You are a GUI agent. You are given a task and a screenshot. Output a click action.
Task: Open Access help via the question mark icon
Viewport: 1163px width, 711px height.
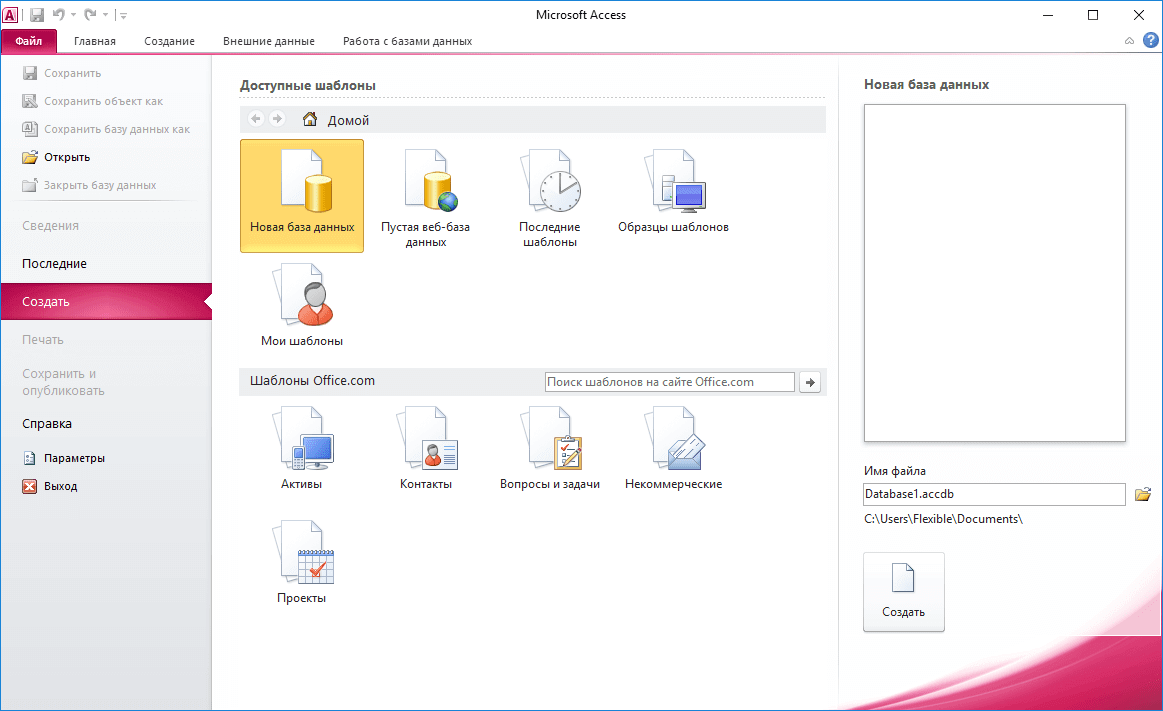pyautogui.click(x=1150, y=41)
